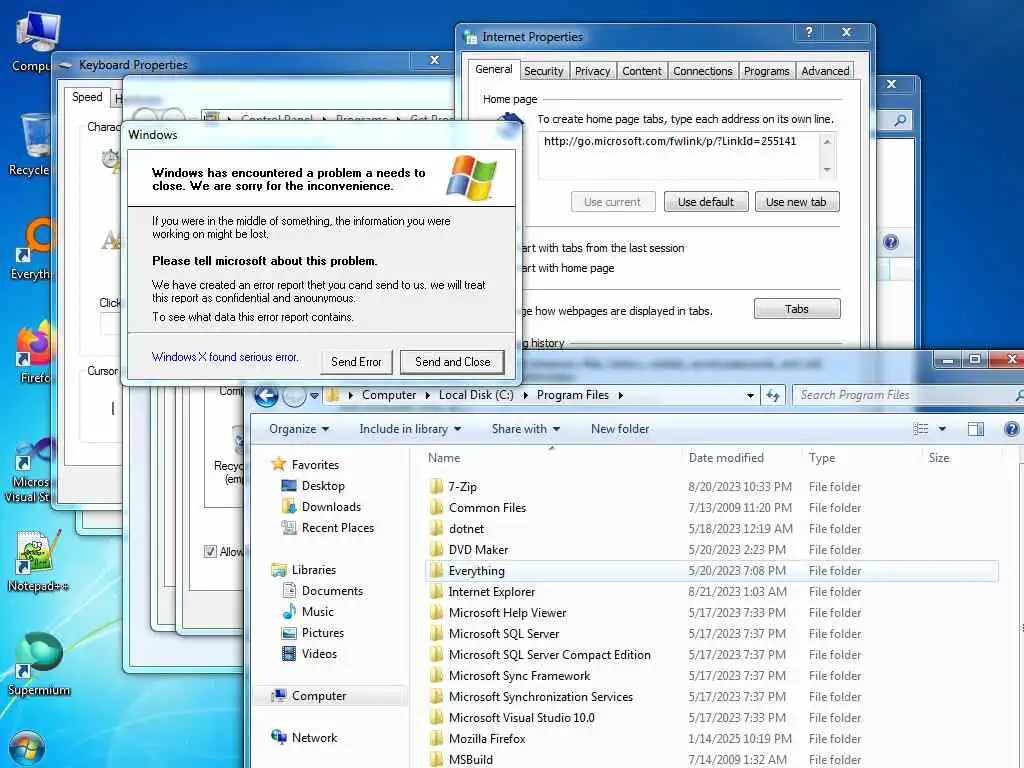Select Mozilla Firefox folder
The image size is (1024, 768).
point(487,739)
